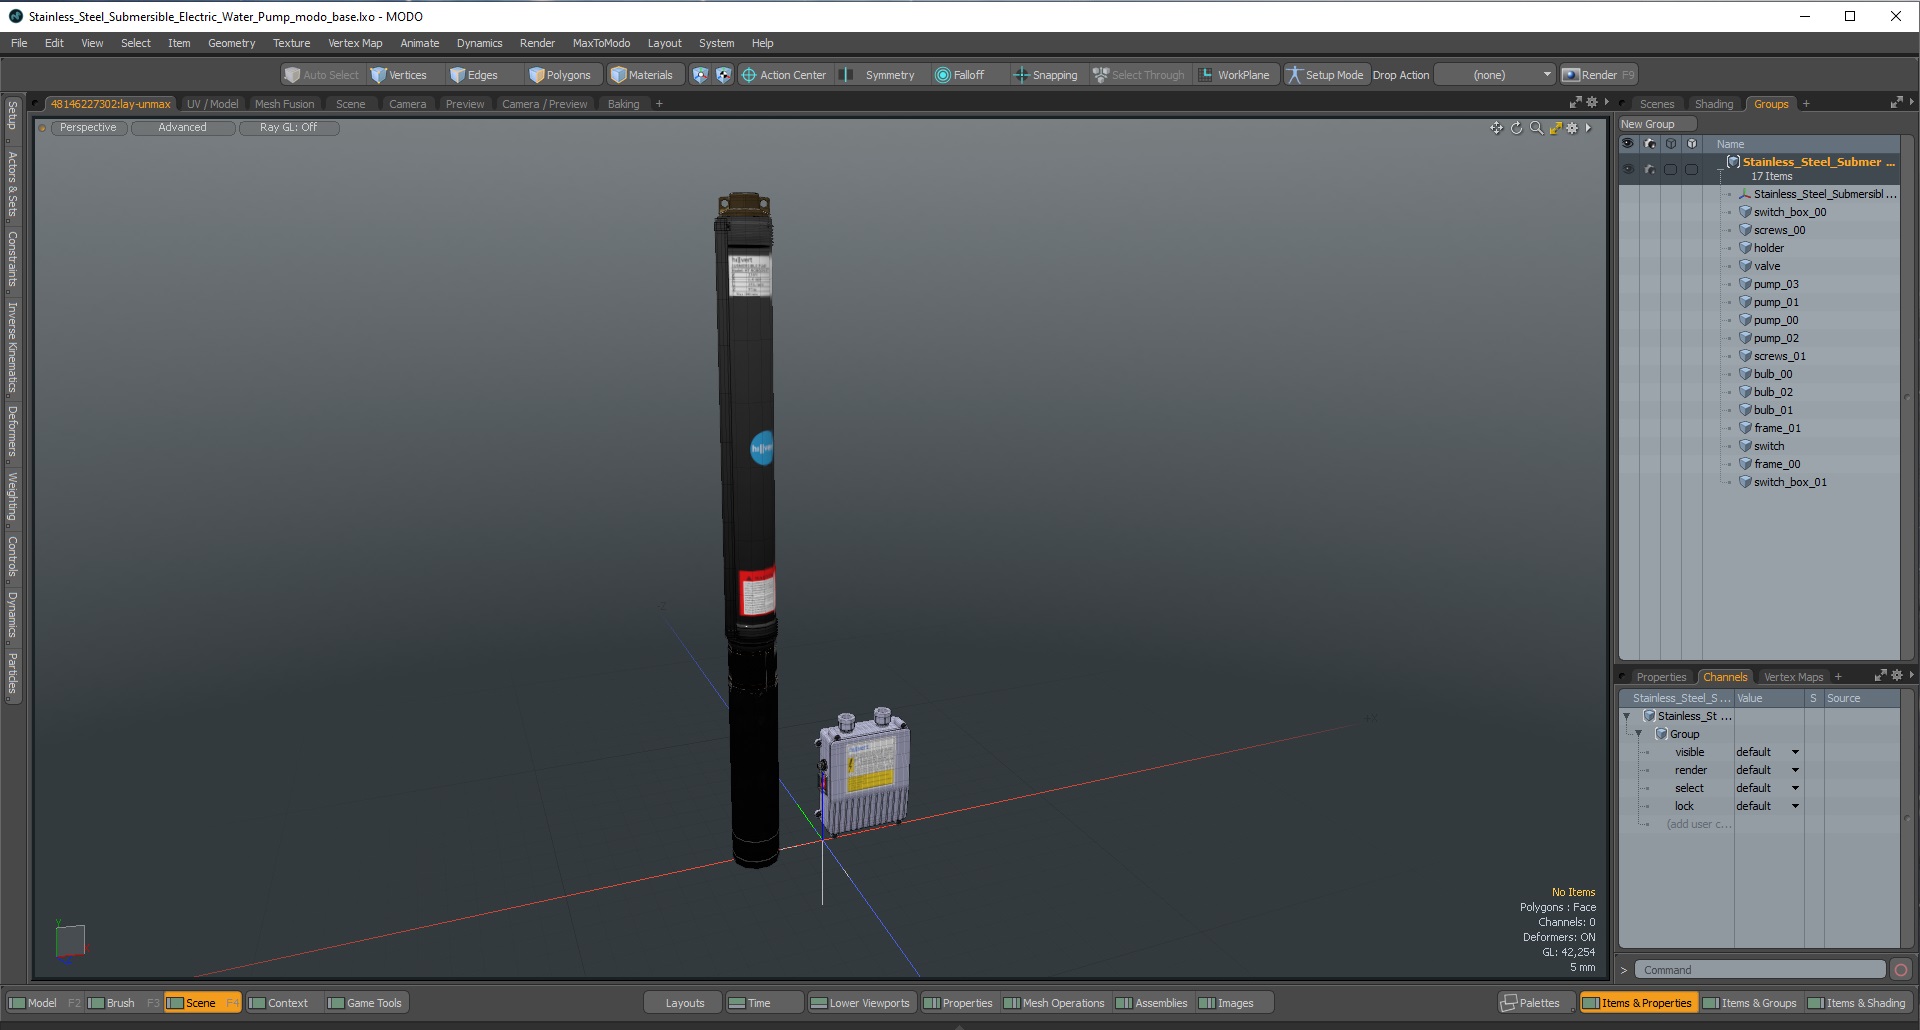Select the pump_03 mesh item
This screenshot has width=1920, height=1030.
click(1775, 284)
